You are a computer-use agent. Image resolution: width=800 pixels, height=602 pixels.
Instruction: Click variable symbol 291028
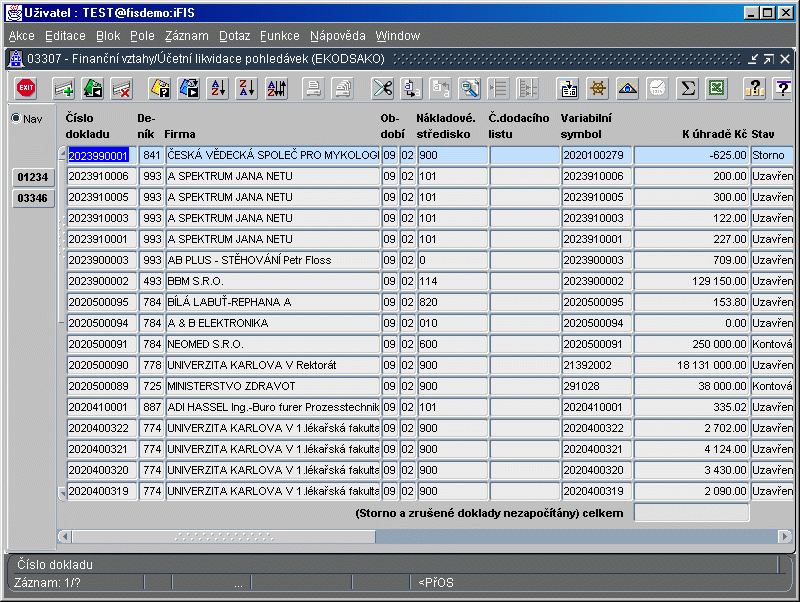(x=596, y=386)
